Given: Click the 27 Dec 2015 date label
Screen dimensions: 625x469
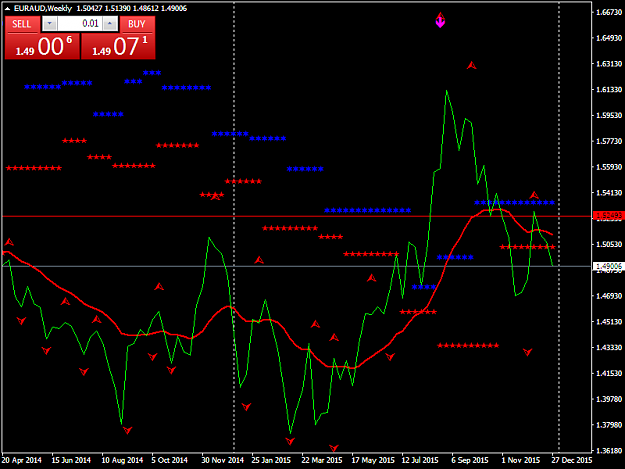Looking at the screenshot, I should tap(572, 460).
